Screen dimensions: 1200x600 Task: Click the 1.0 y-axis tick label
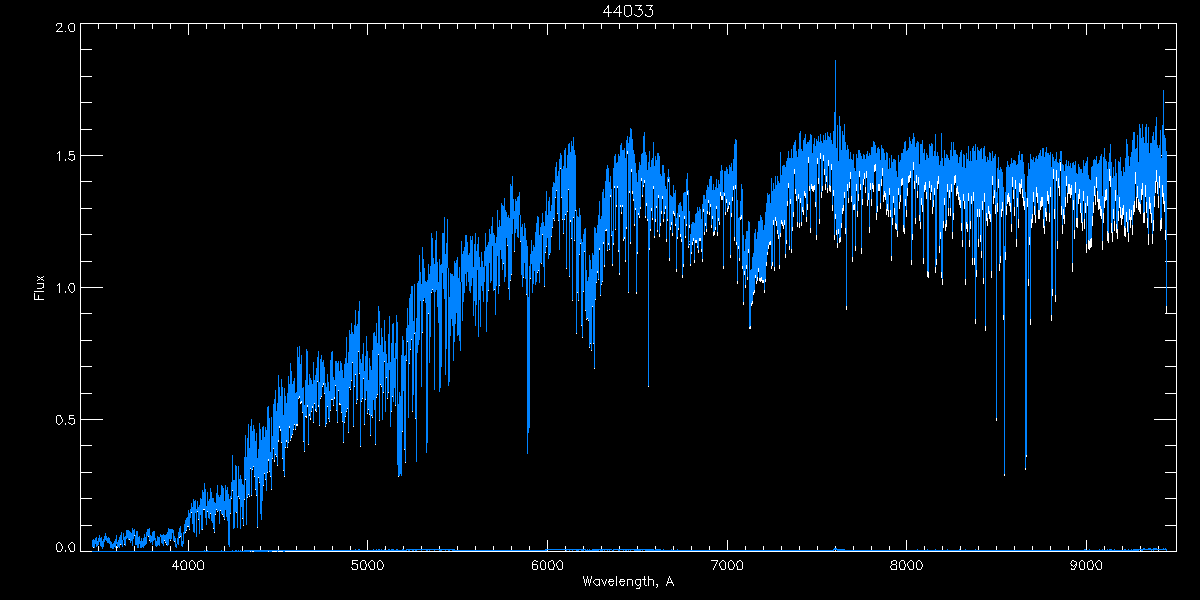click(x=66, y=288)
